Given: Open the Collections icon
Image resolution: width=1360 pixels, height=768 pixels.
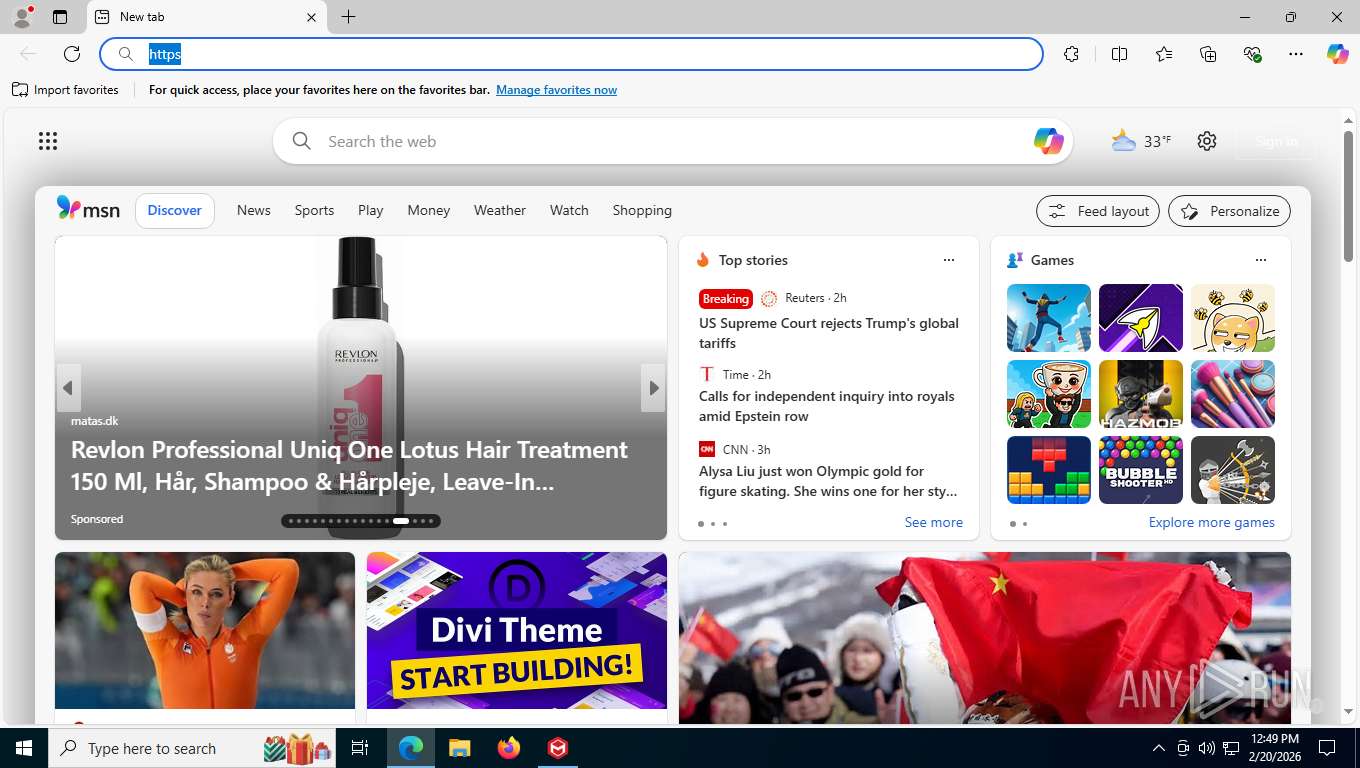Looking at the screenshot, I should click(1208, 54).
